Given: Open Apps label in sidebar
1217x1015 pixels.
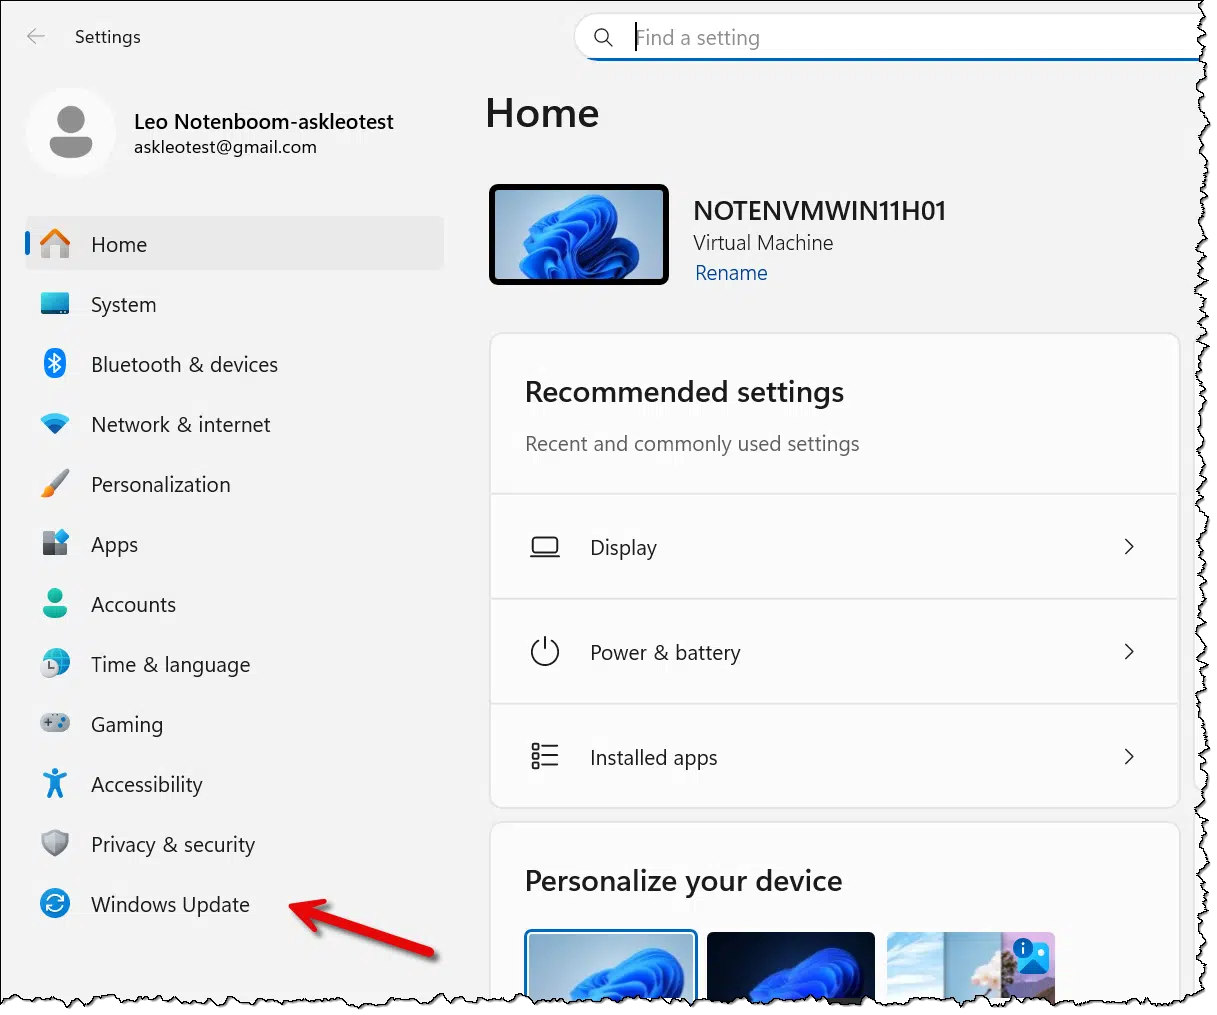Looking at the screenshot, I should click(x=115, y=545).
